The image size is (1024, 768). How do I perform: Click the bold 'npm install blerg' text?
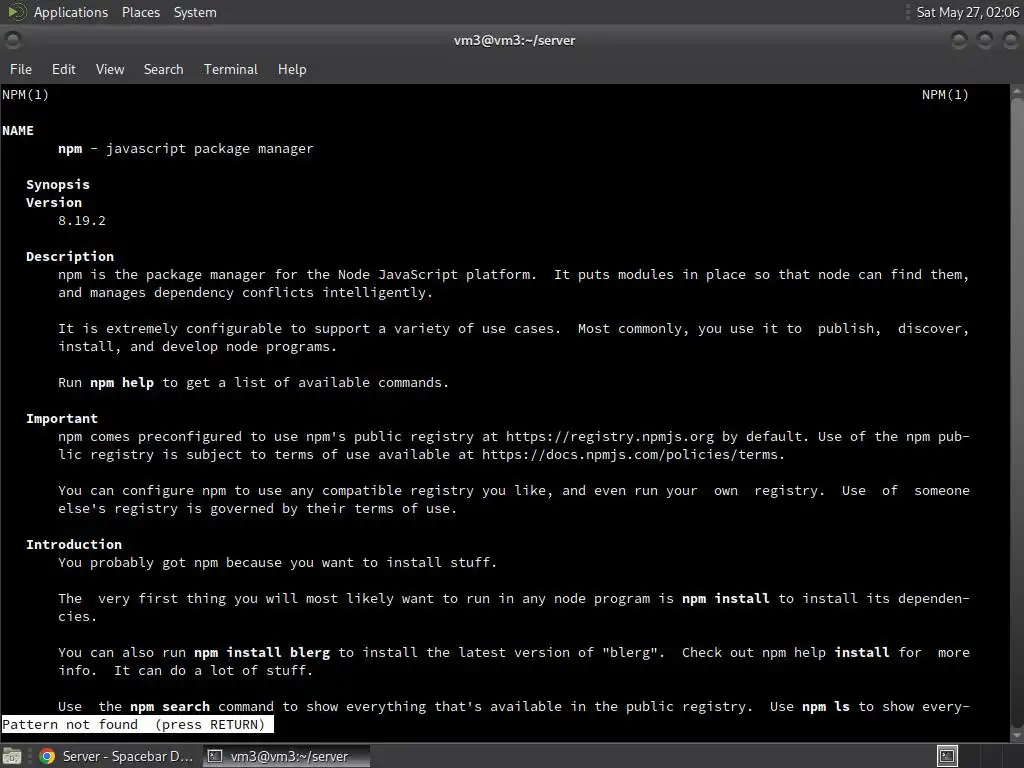tap(262, 652)
